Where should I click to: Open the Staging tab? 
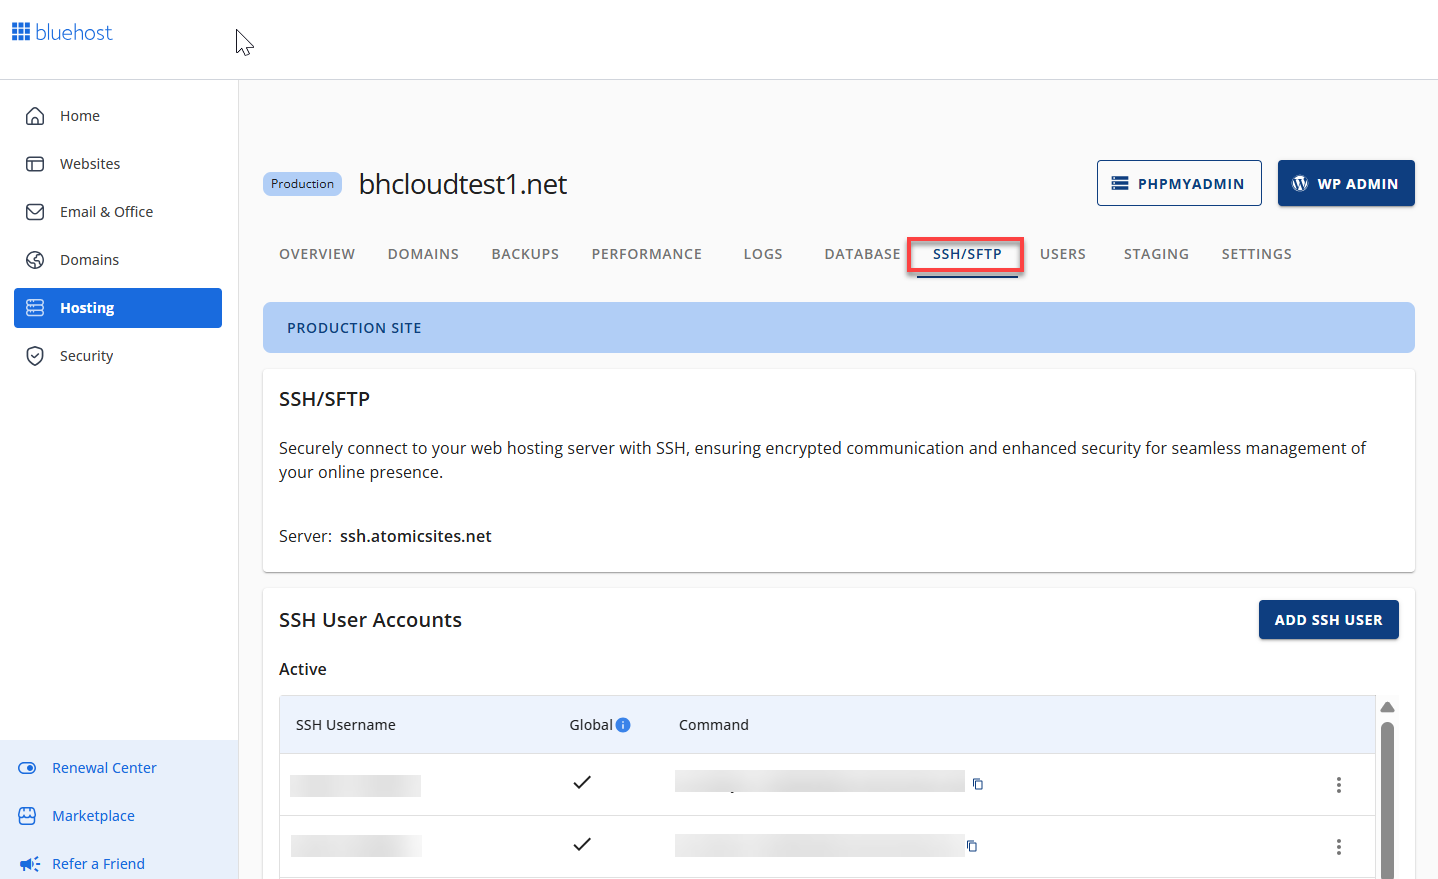[1156, 254]
